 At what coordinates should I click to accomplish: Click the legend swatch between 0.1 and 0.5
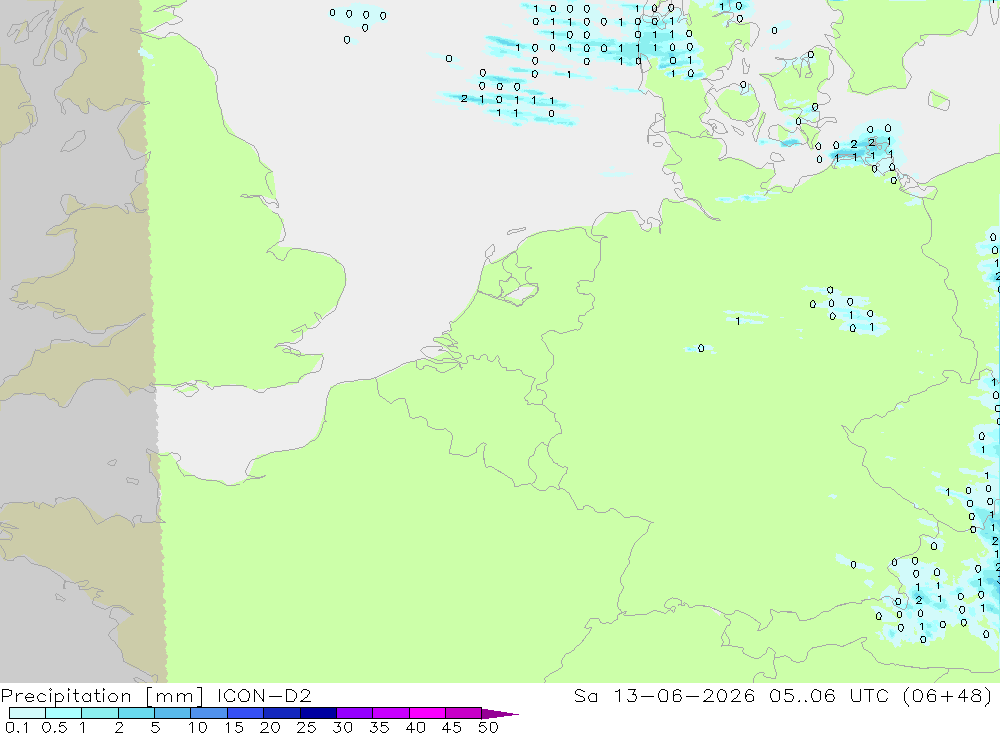coord(27,713)
